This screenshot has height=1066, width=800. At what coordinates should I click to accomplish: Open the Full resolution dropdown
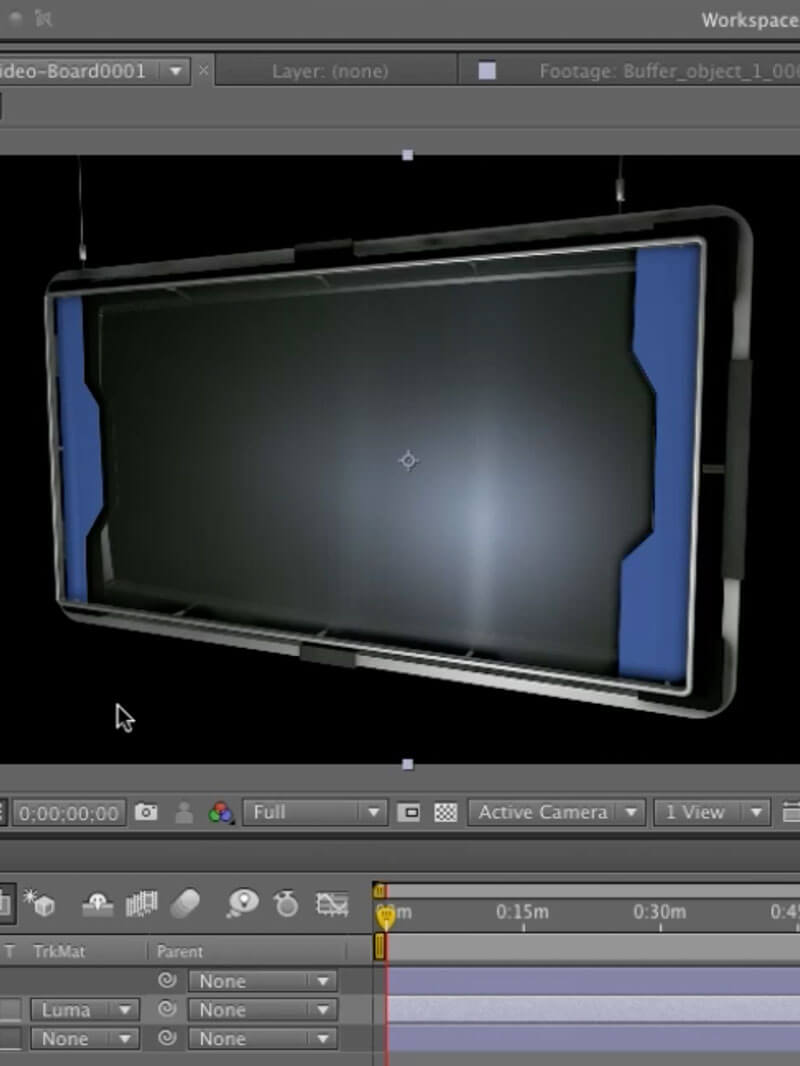coord(315,812)
